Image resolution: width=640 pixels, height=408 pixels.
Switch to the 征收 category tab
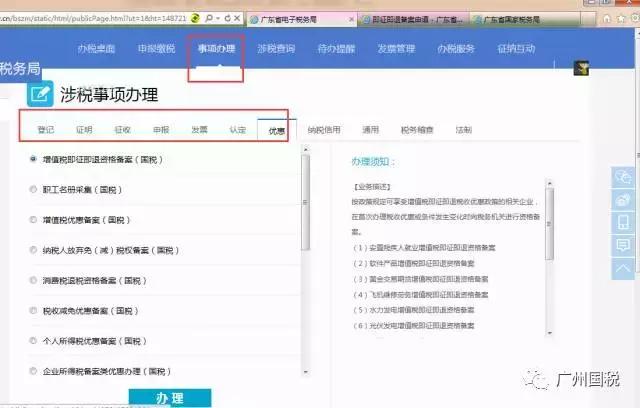(x=122, y=130)
